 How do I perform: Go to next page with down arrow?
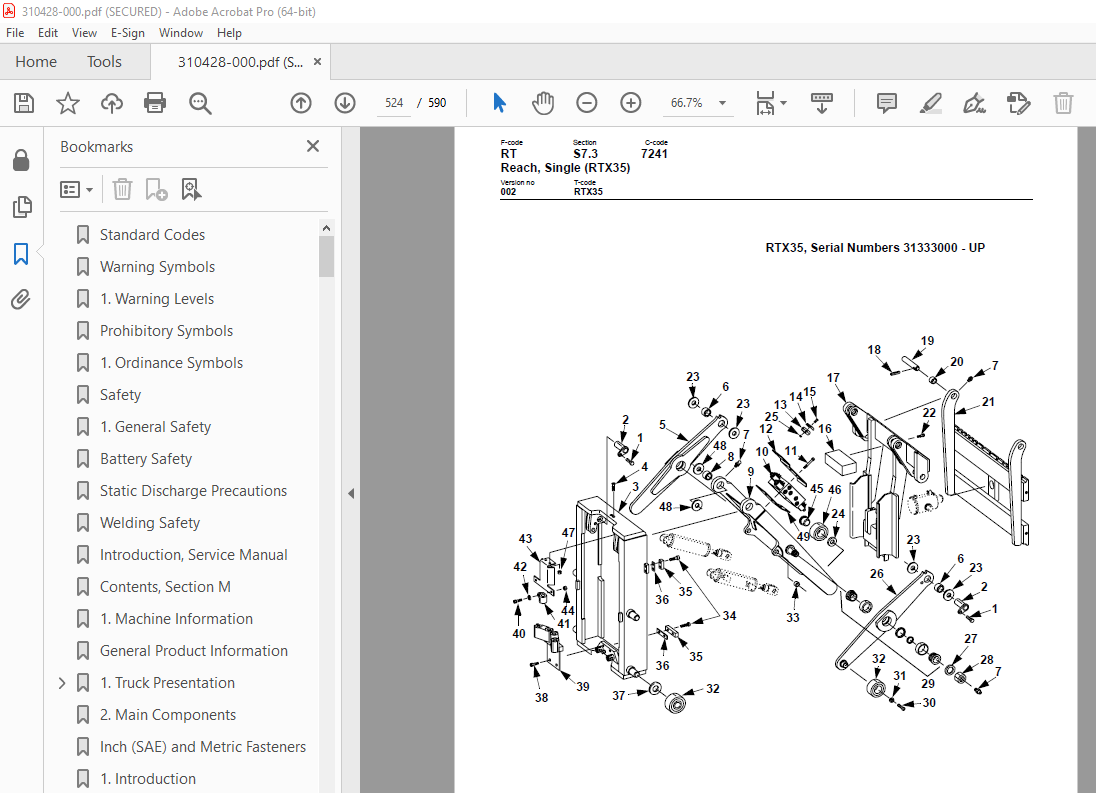pos(345,103)
